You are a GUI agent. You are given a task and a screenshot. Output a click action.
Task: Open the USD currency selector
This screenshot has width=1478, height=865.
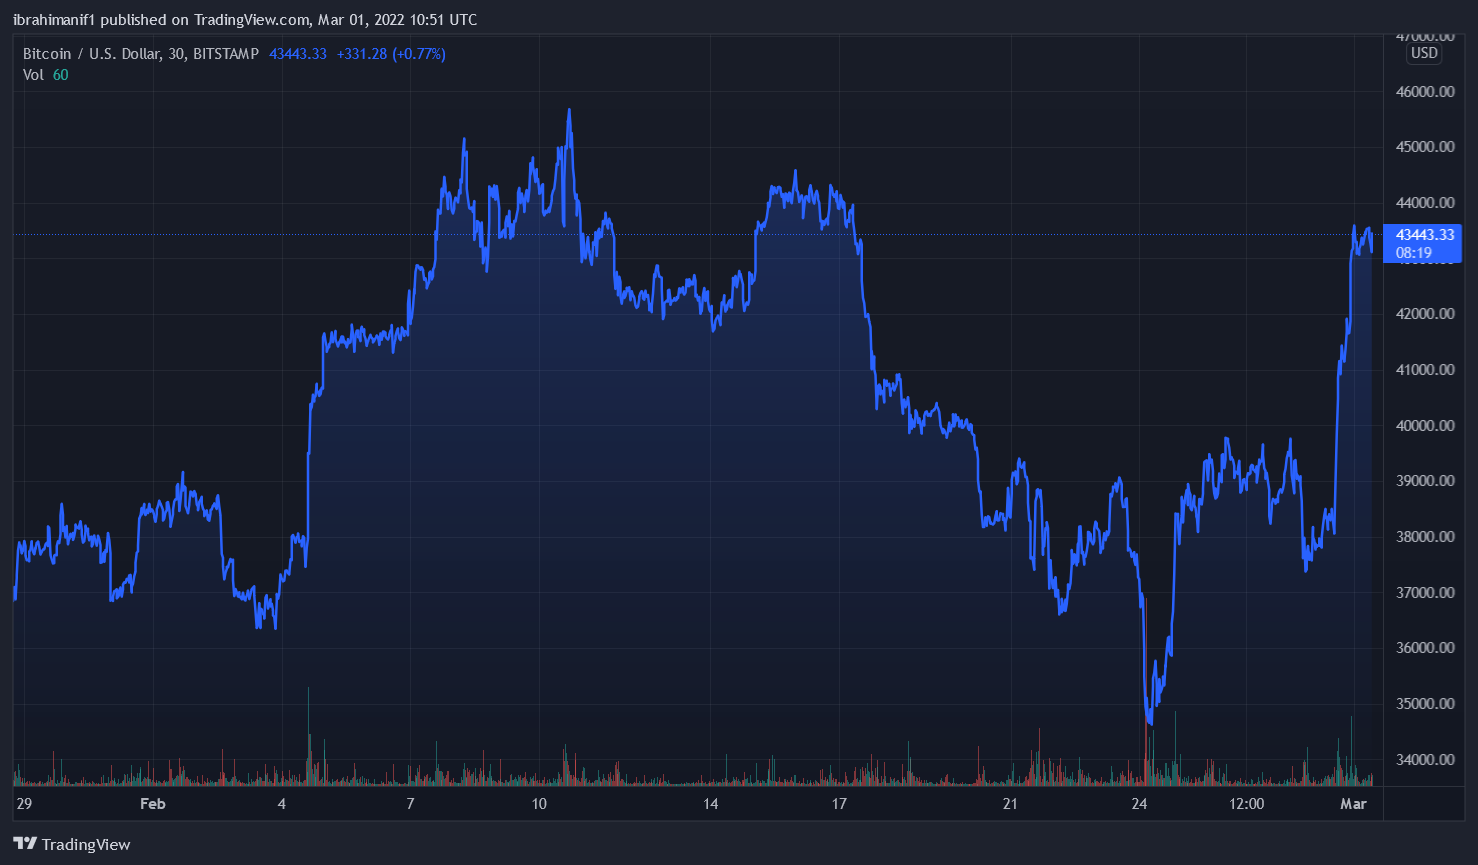pos(1424,53)
